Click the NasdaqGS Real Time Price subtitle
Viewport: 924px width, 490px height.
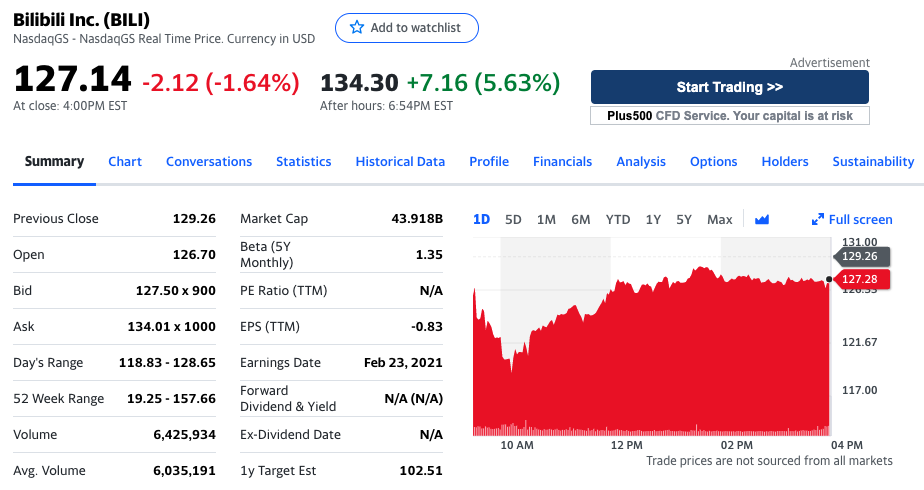coord(164,39)
